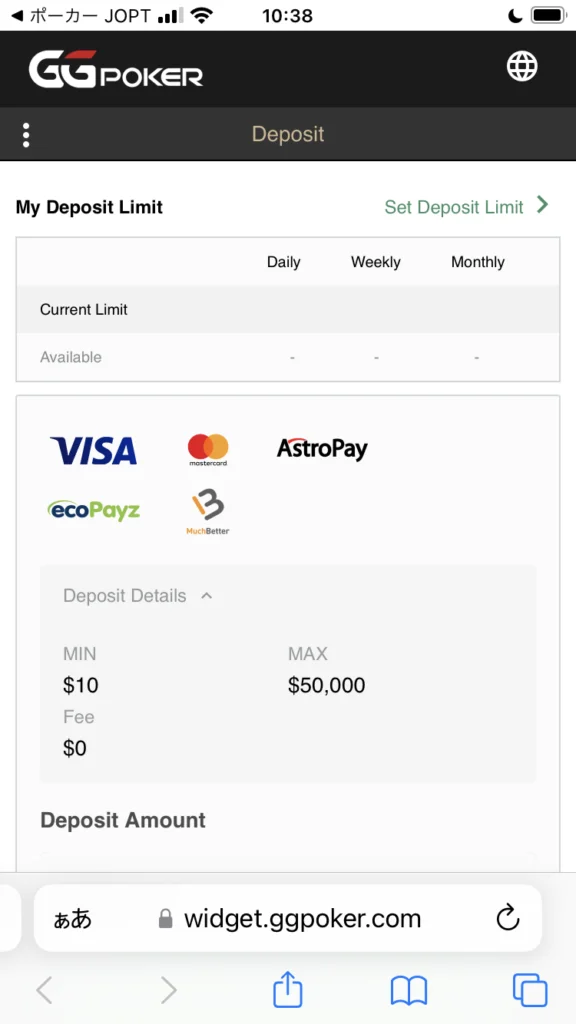Open Set Deposit Limit link
The height and width of the screenshot is (1024, 576).
(x=454, y=207)
